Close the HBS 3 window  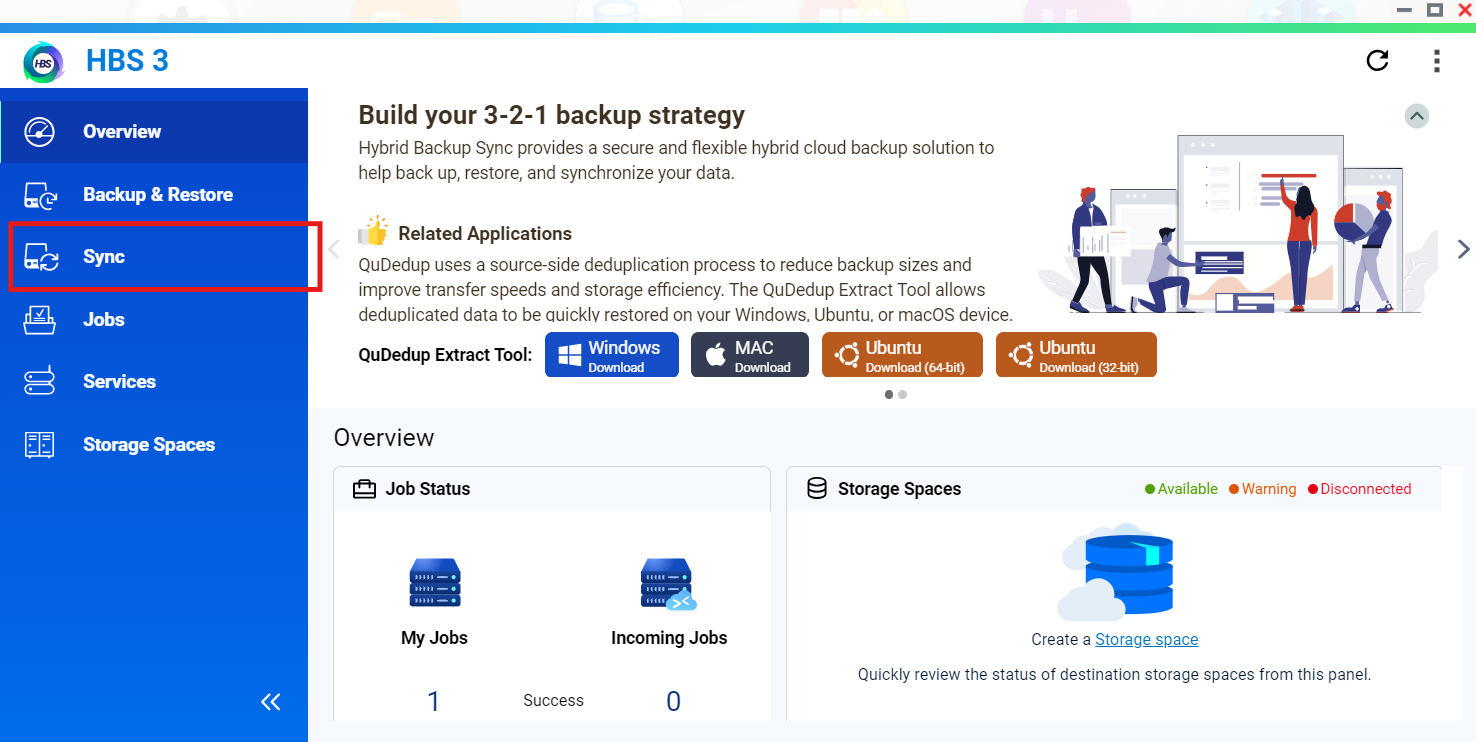pos(1463,9)
